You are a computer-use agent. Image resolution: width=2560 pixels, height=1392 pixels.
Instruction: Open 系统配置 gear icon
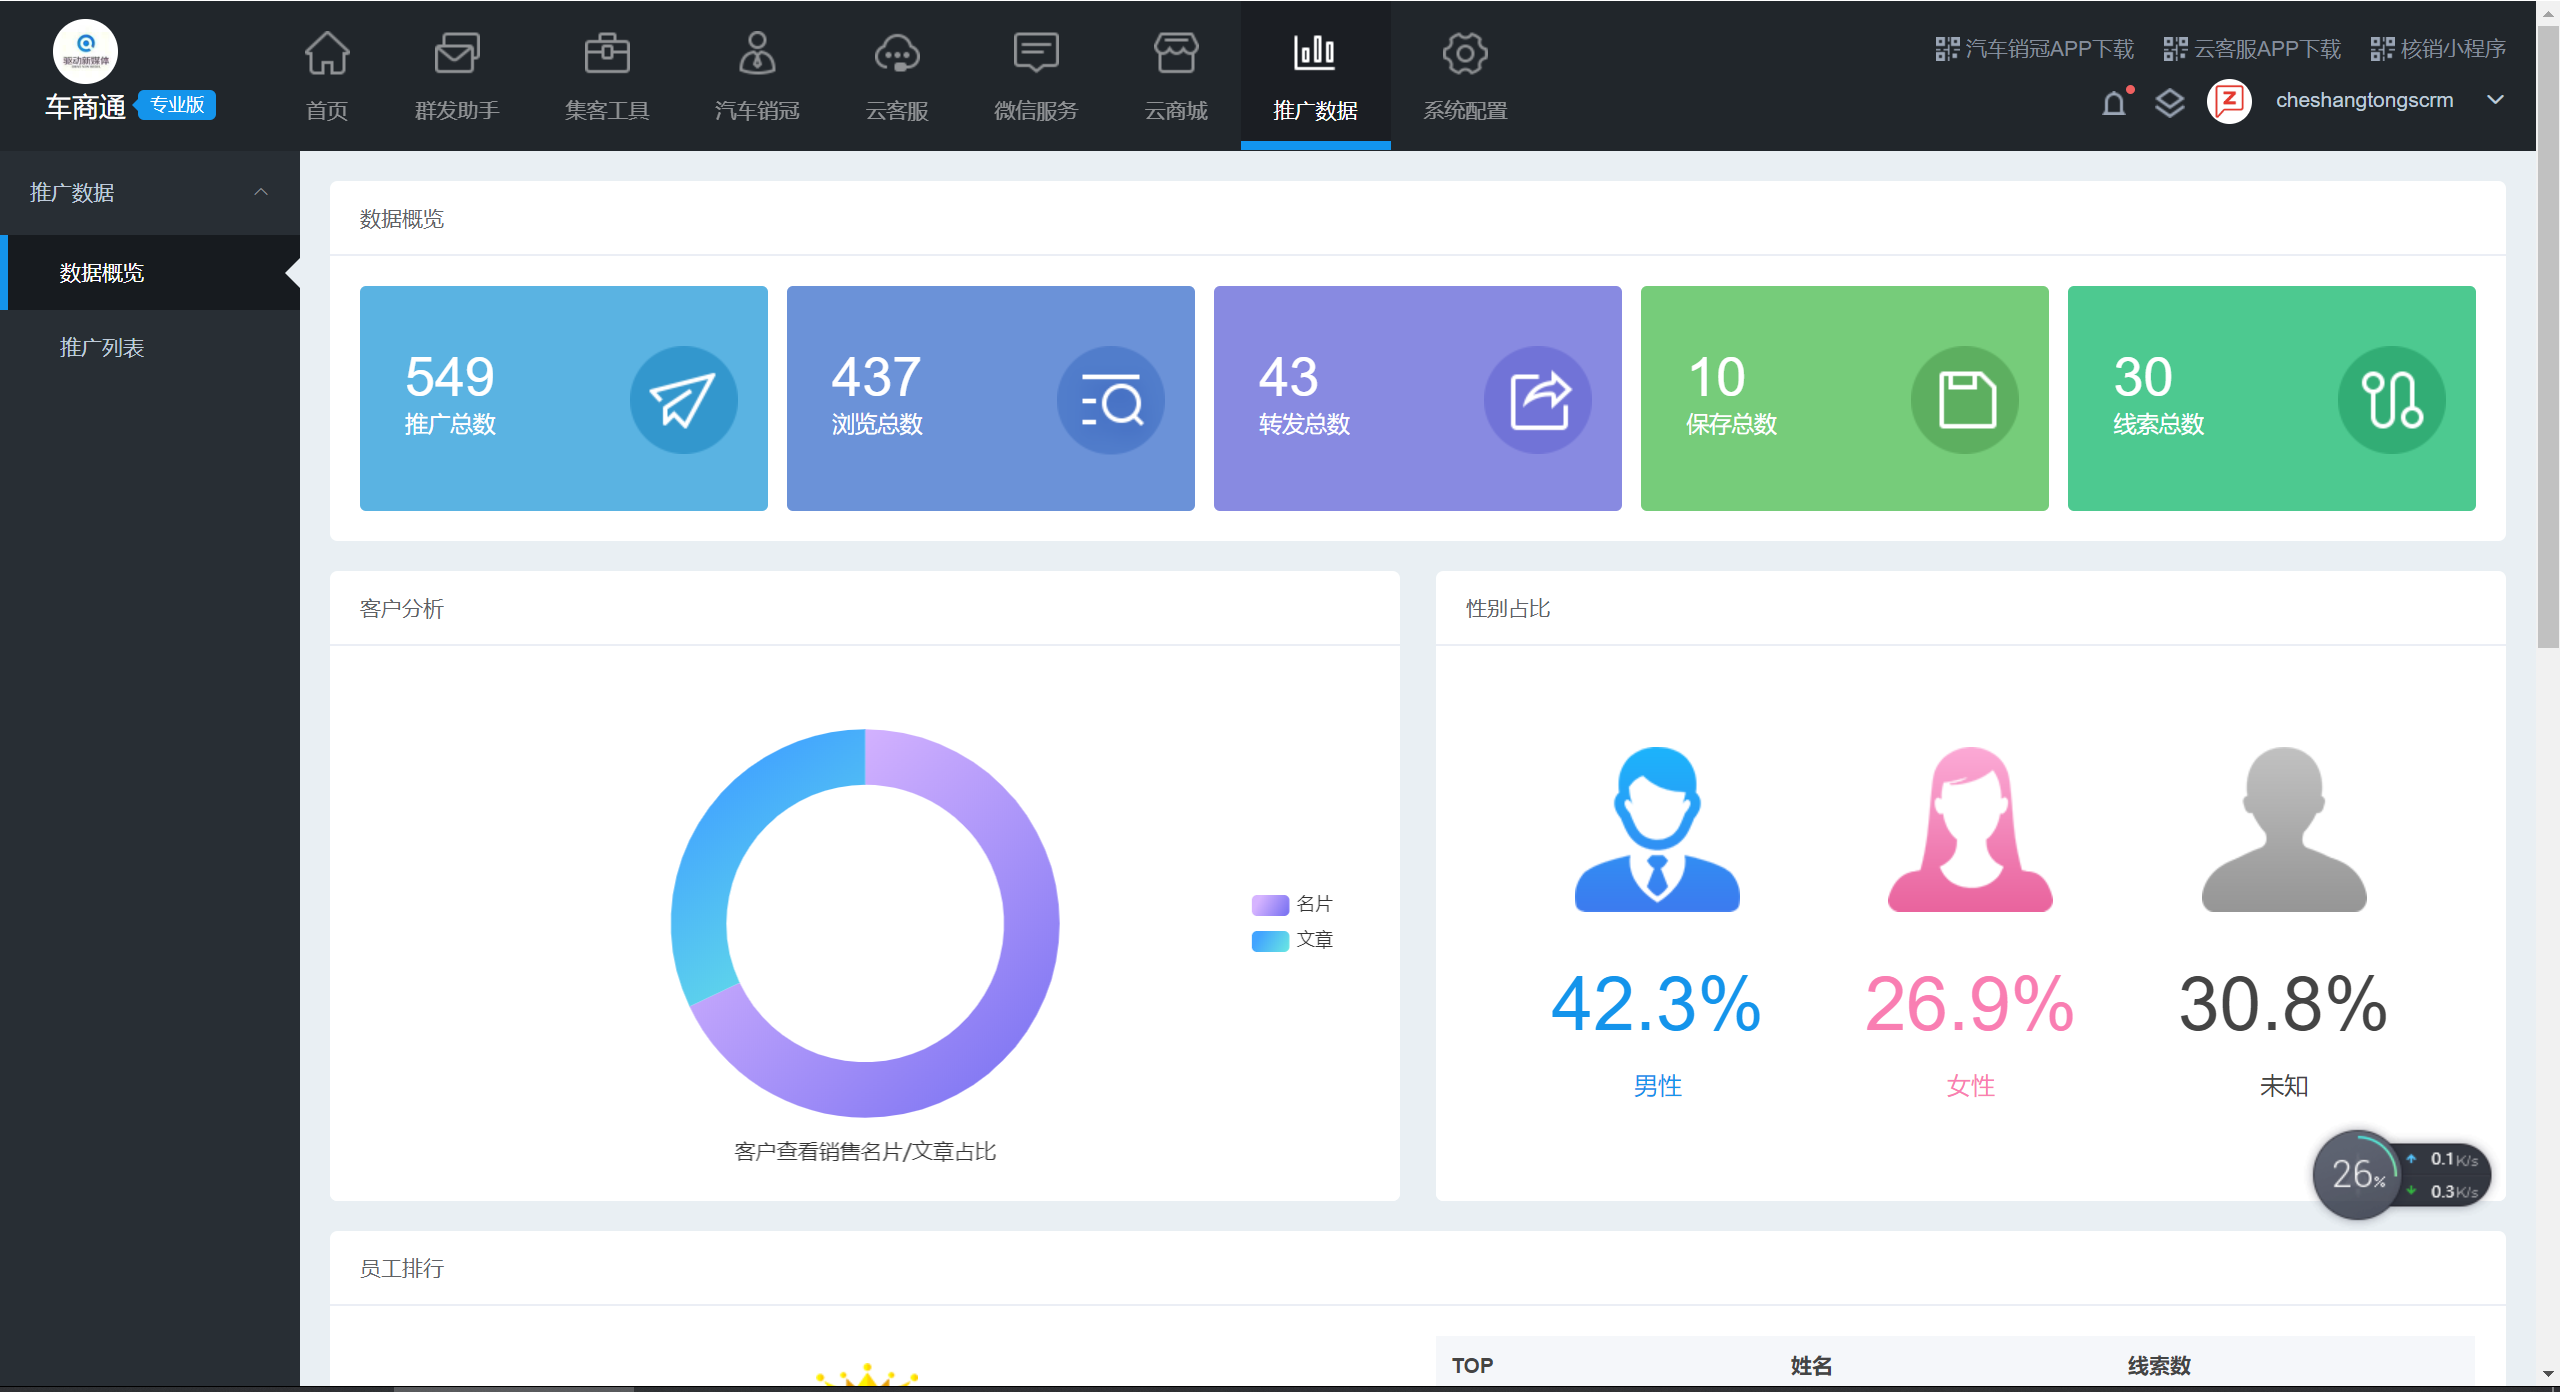(1465, 54)
